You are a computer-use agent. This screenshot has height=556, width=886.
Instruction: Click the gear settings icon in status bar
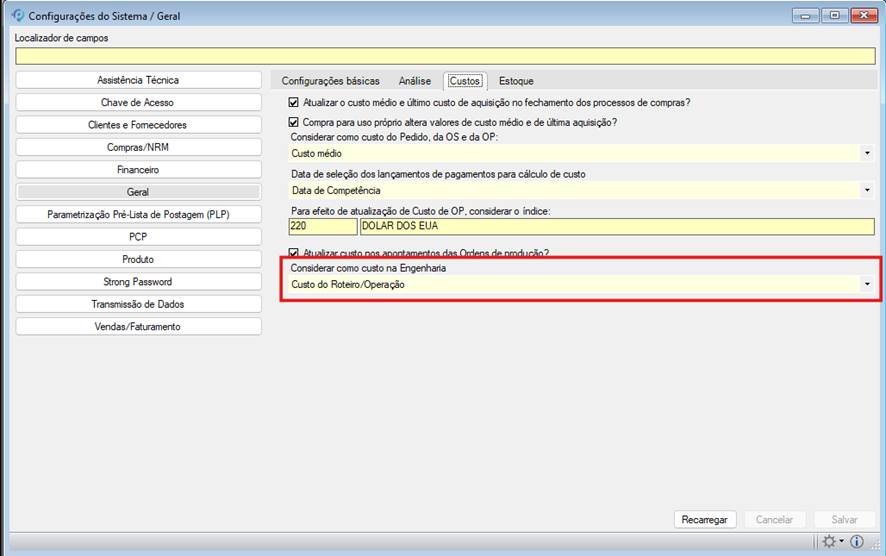pyautogui.click(x=828, y=542)
